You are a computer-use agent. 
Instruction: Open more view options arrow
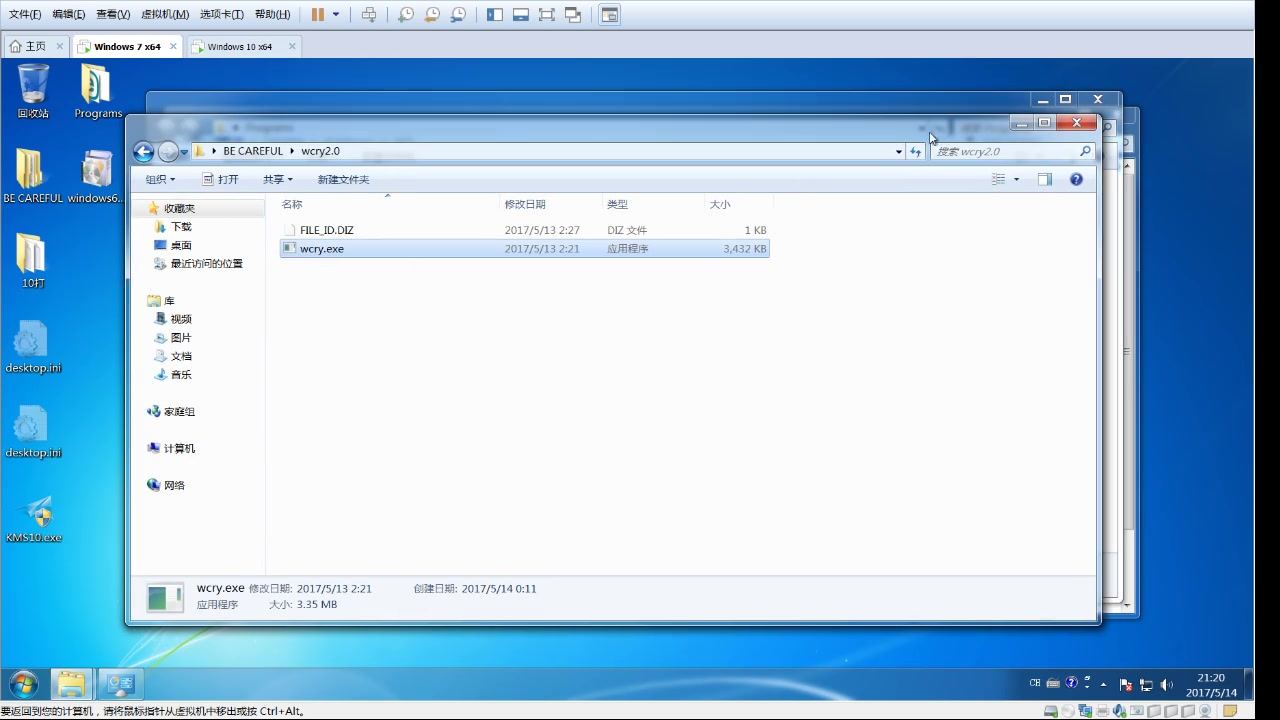(x=1017, y=180)
